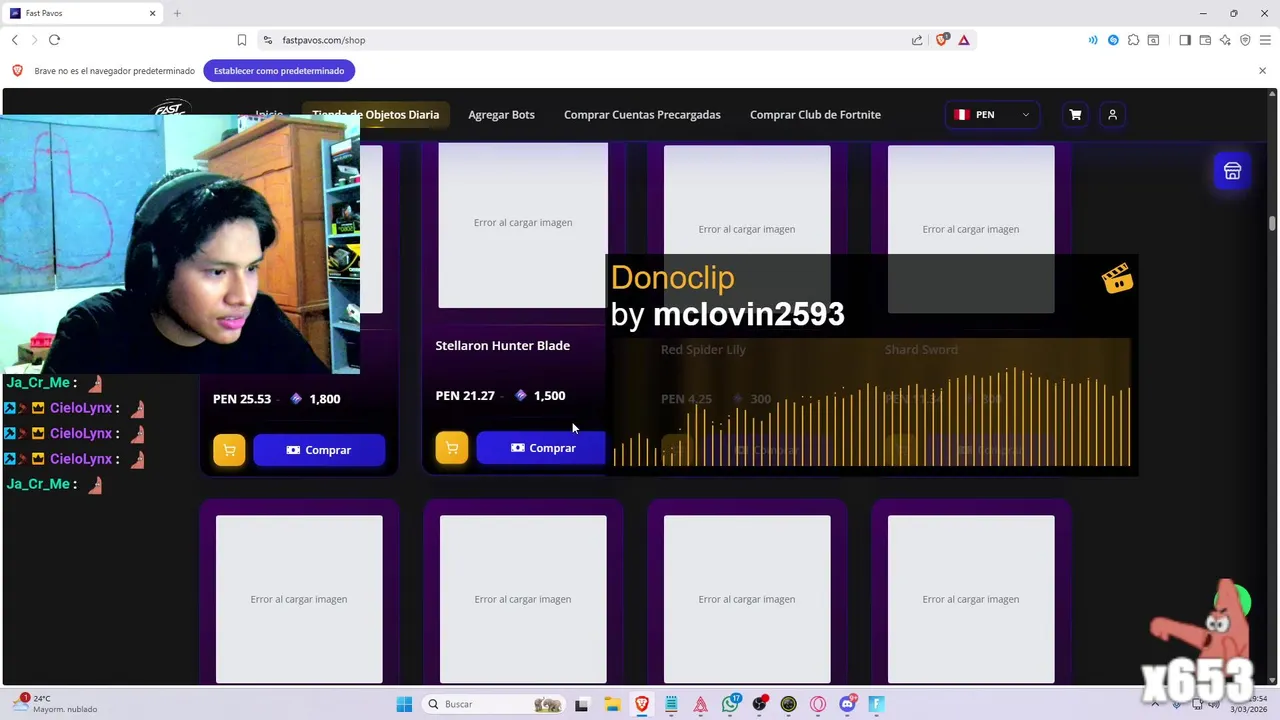Click Comprar for the 1,800 item
1280x720 pixels.
pos(319,450)
